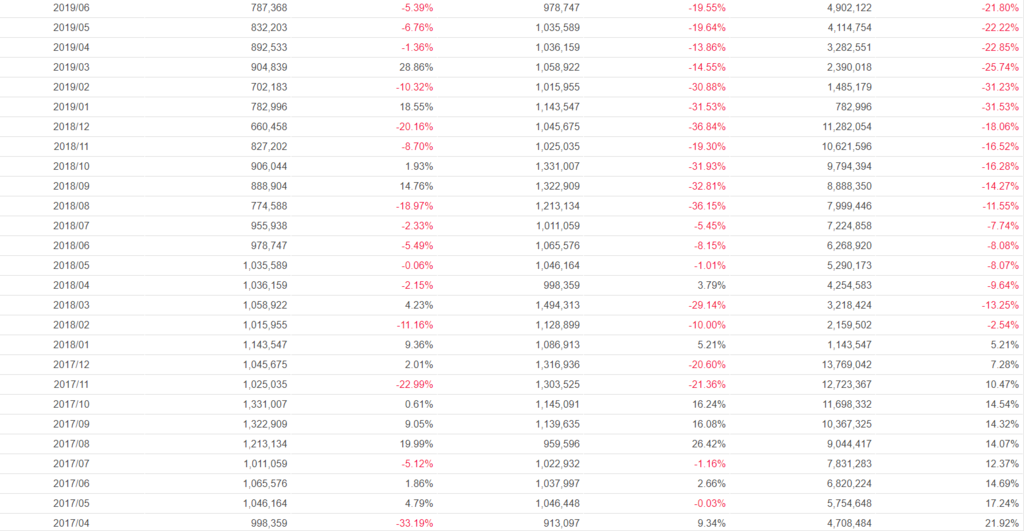This screenshot has height=531, width=1024.
Task: Select the 2018/12 month row label
Action: tap(71, 127)
